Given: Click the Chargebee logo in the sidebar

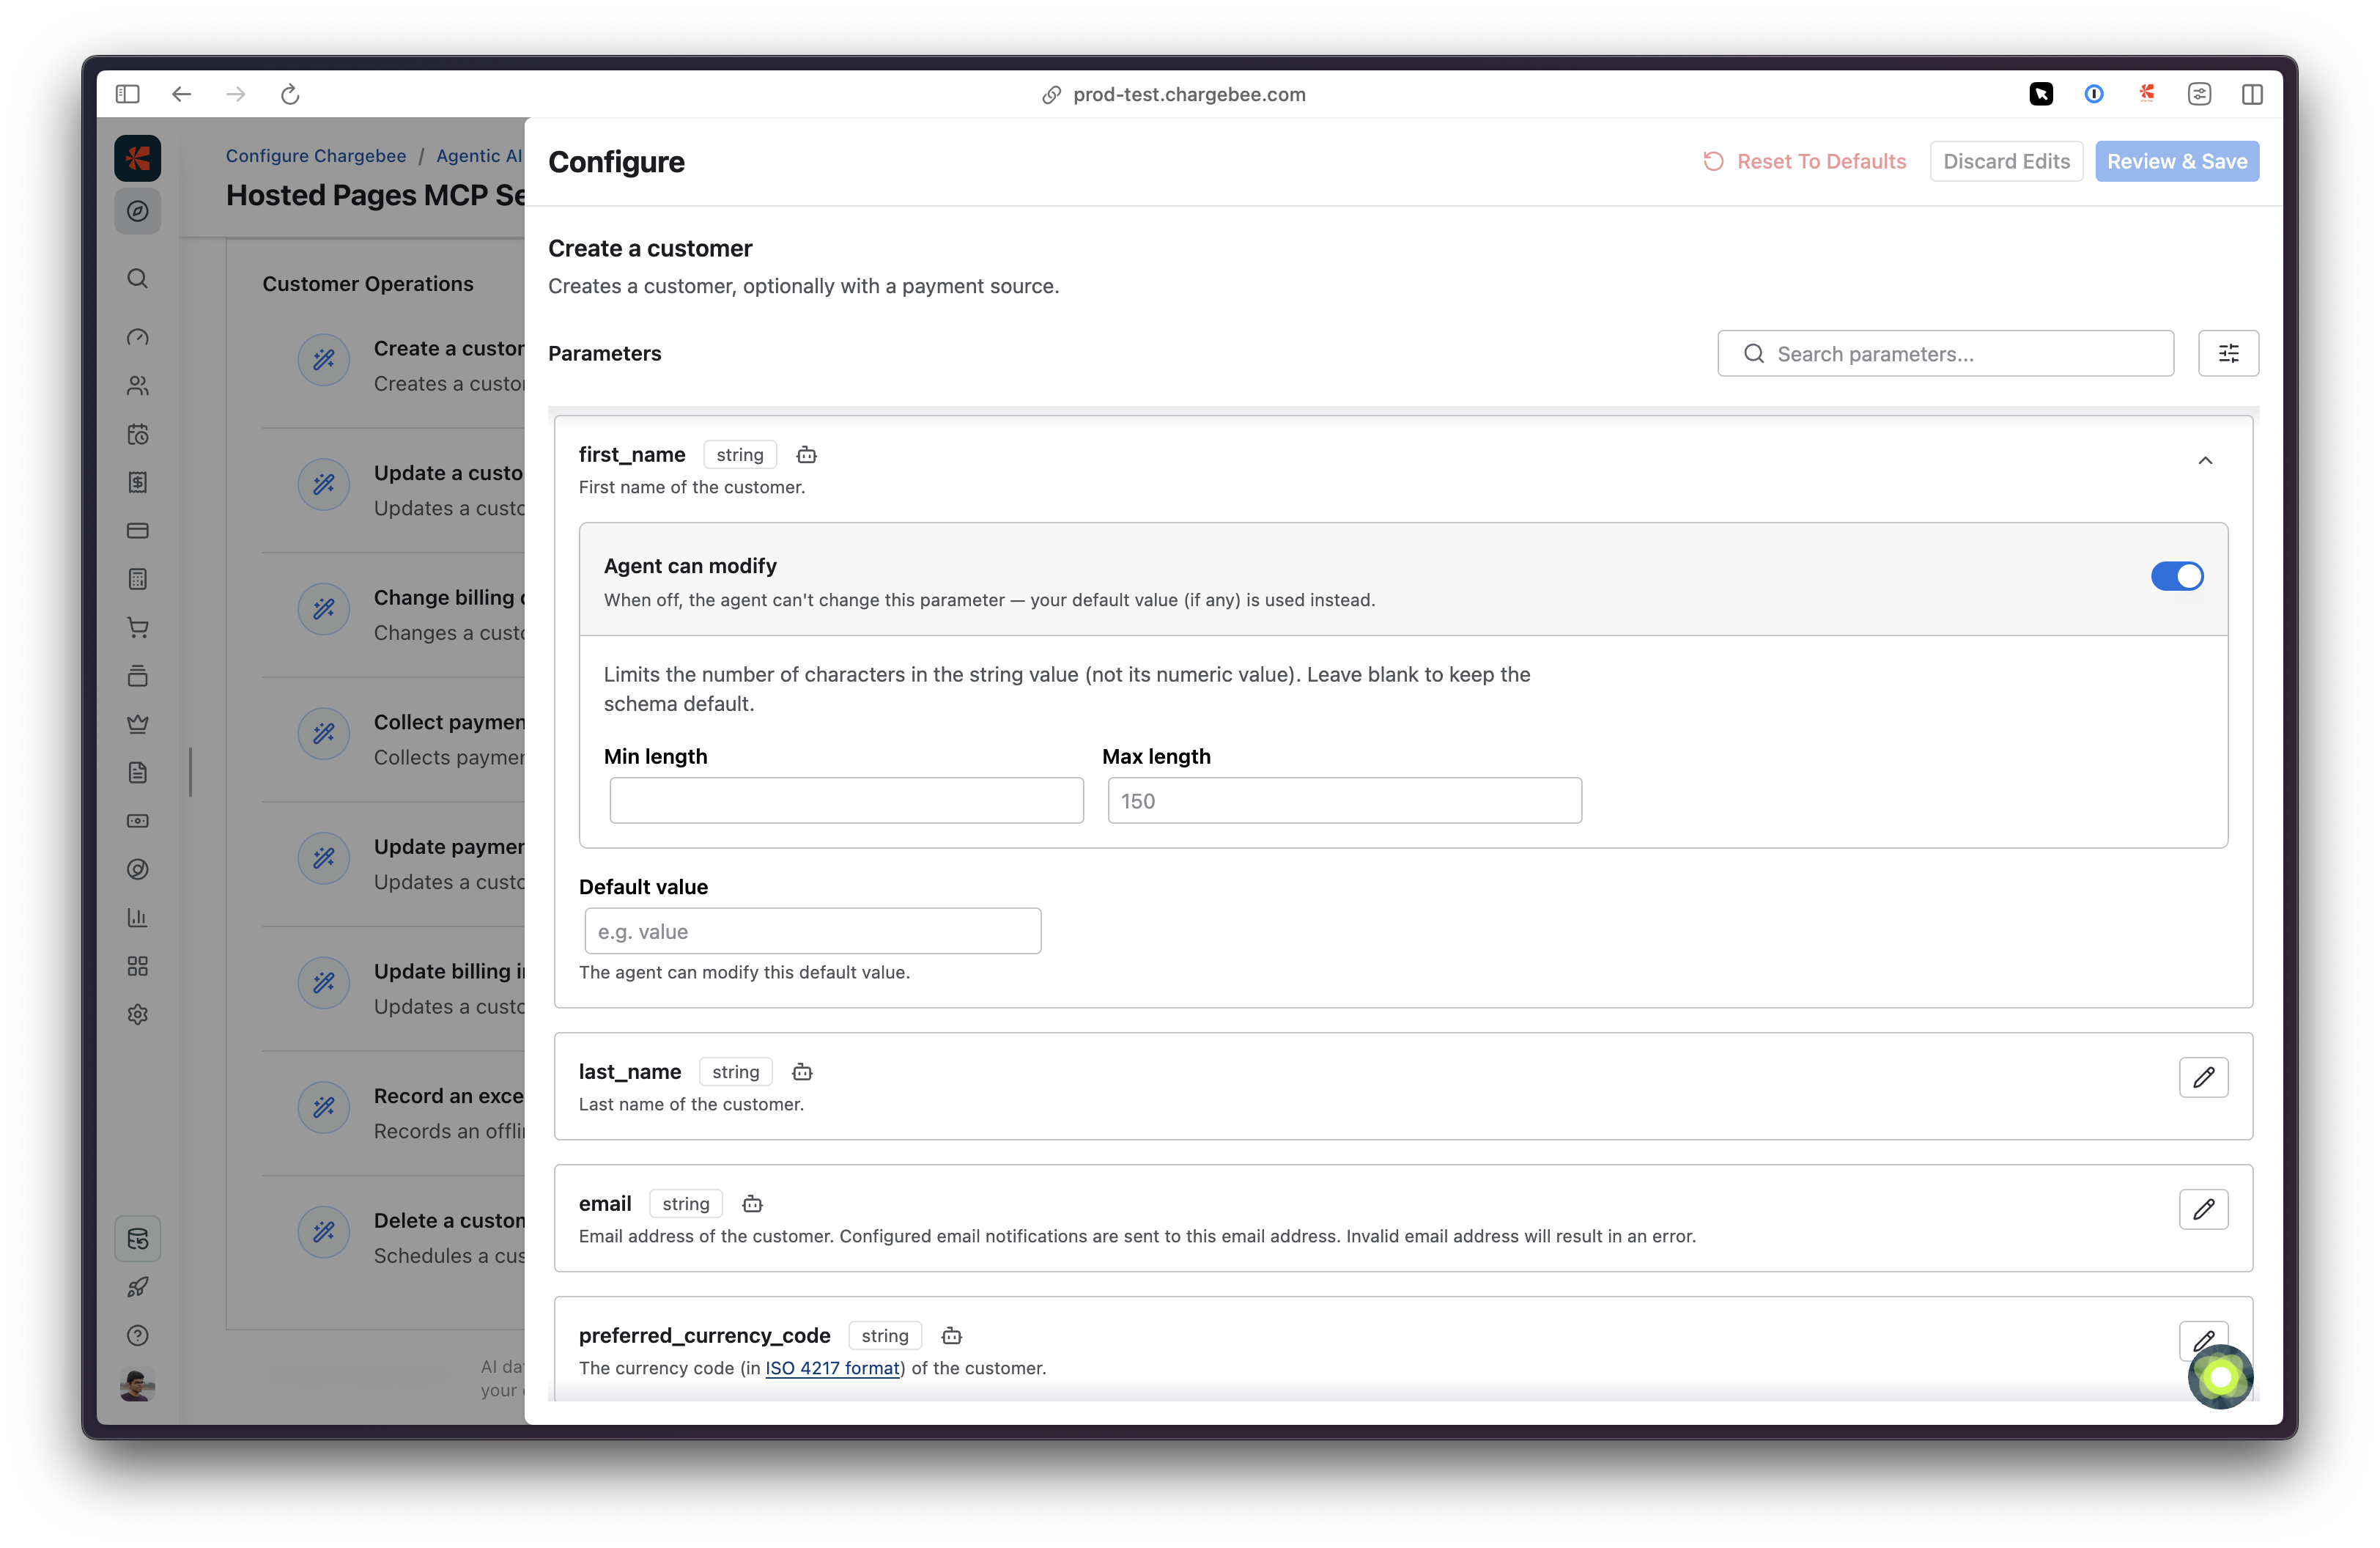Looking at the screenshot, I should (x=138, y=158).
